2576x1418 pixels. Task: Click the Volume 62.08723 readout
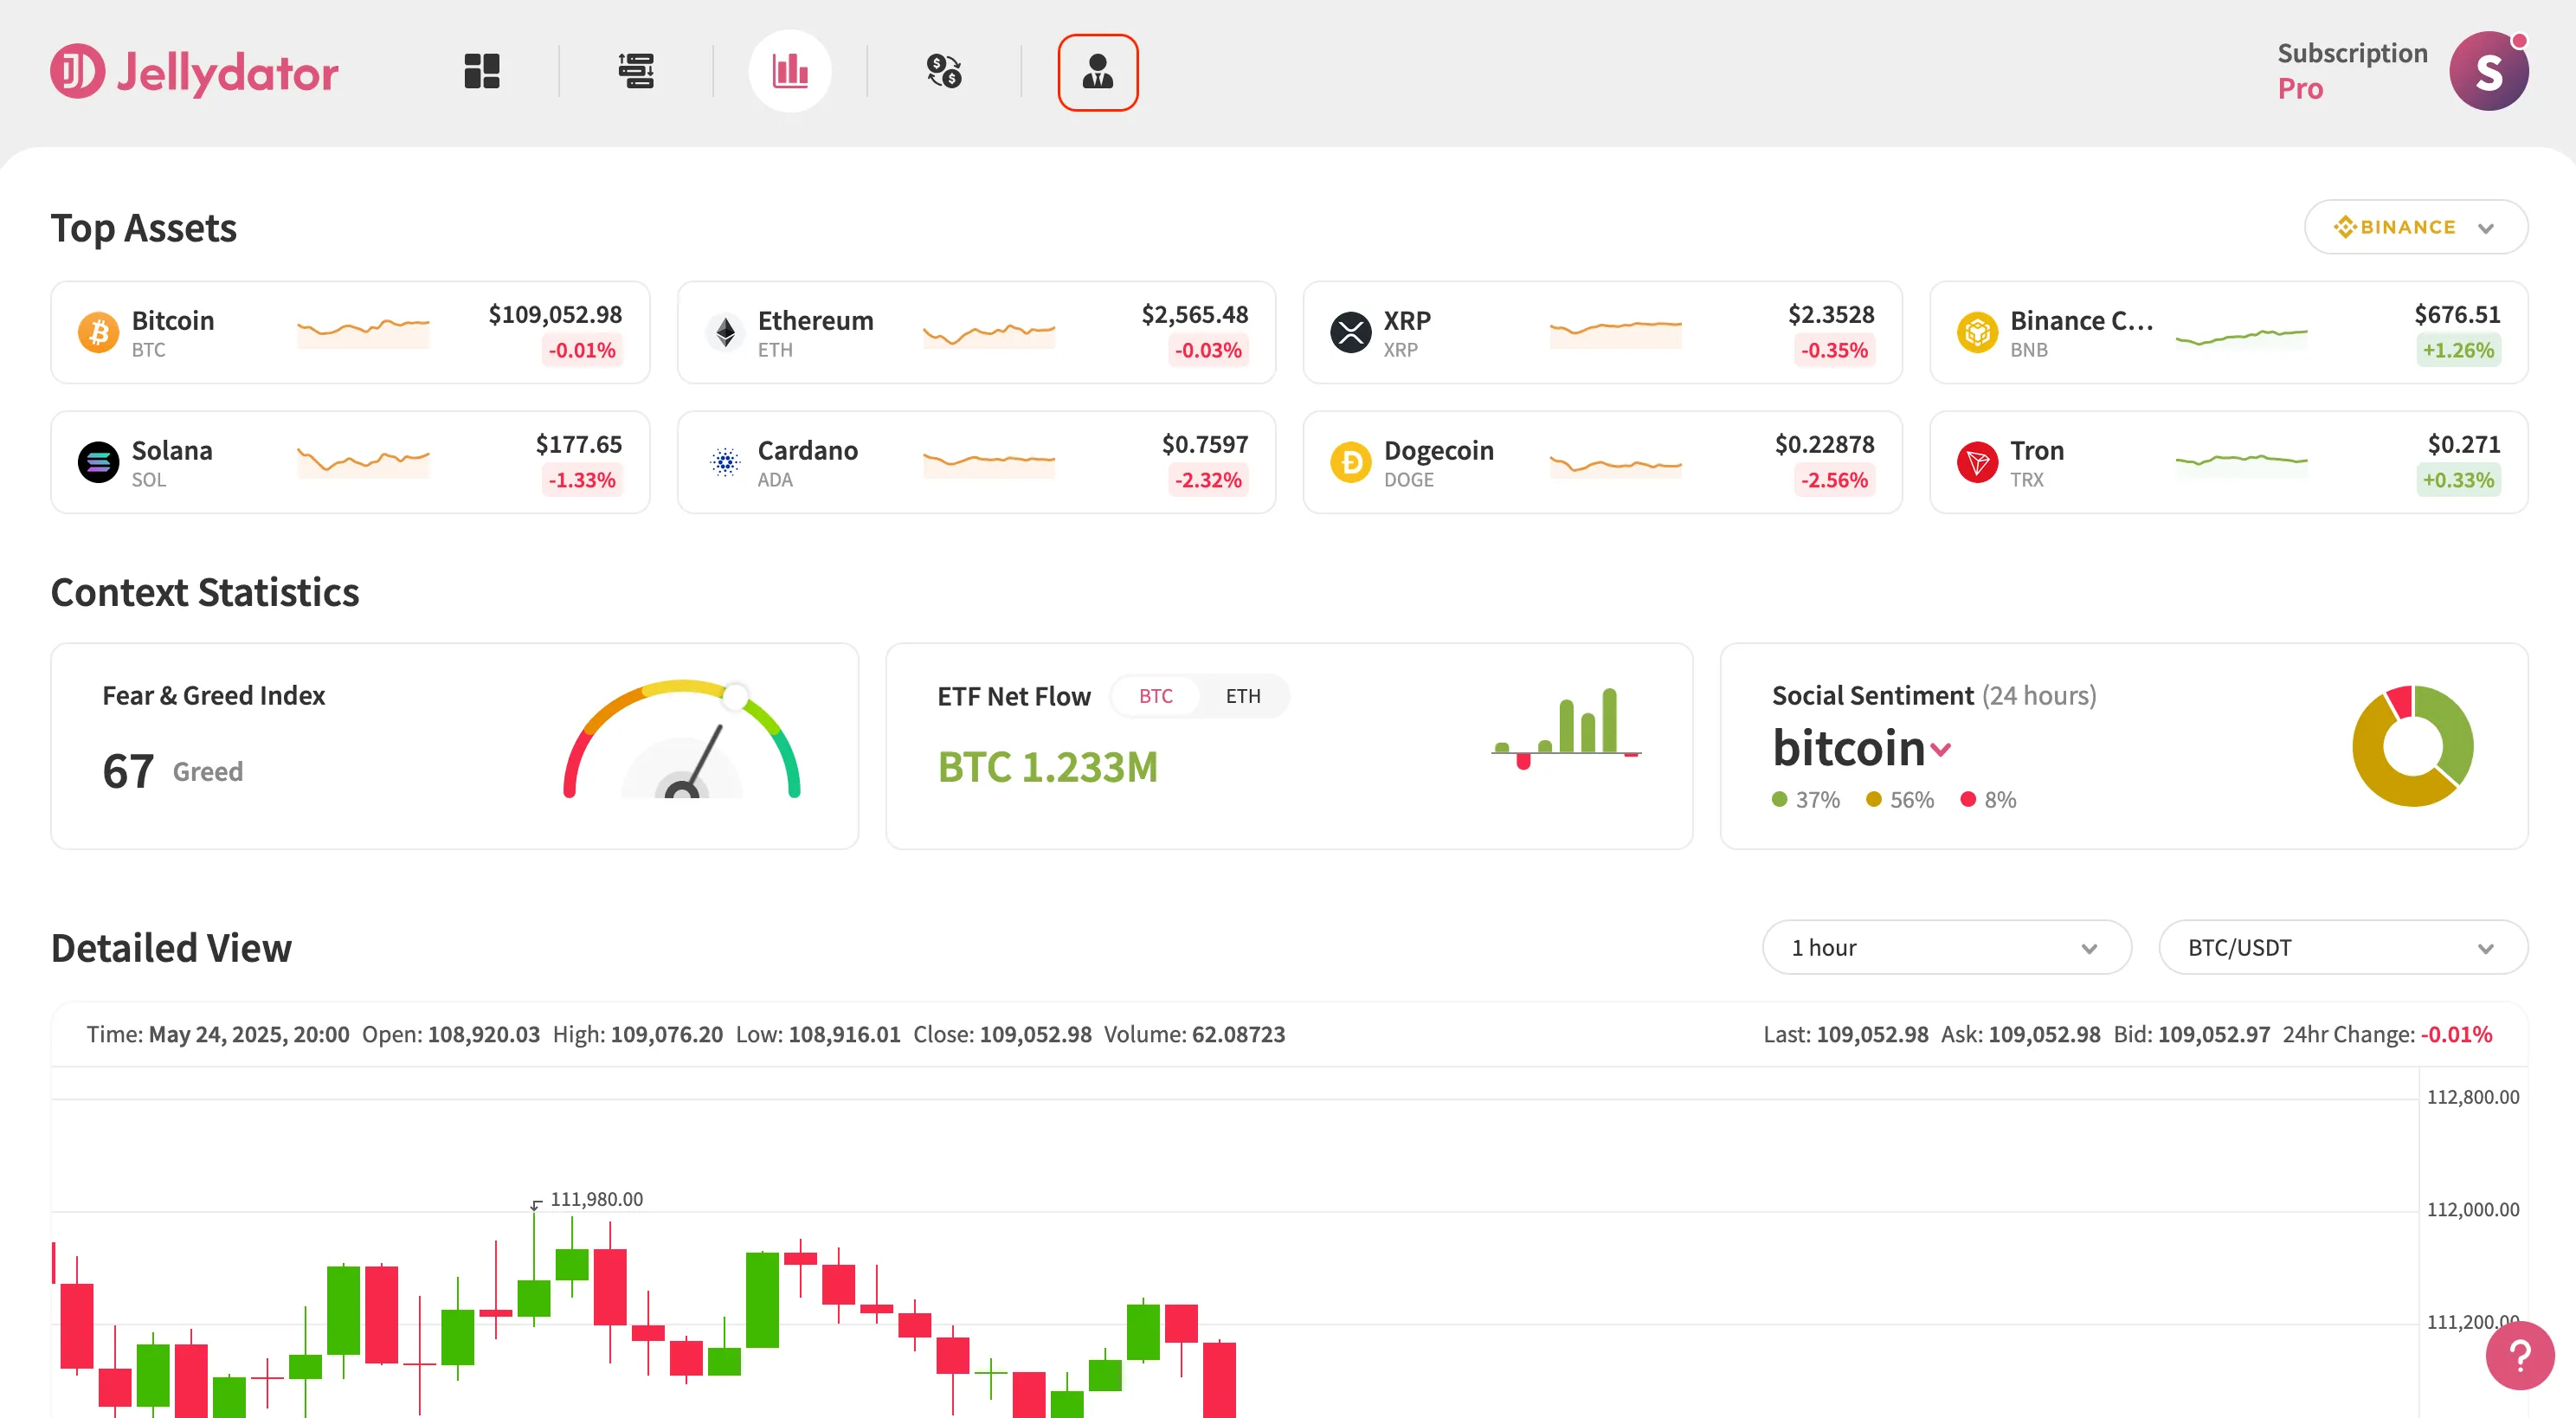click(1194, 1034)
